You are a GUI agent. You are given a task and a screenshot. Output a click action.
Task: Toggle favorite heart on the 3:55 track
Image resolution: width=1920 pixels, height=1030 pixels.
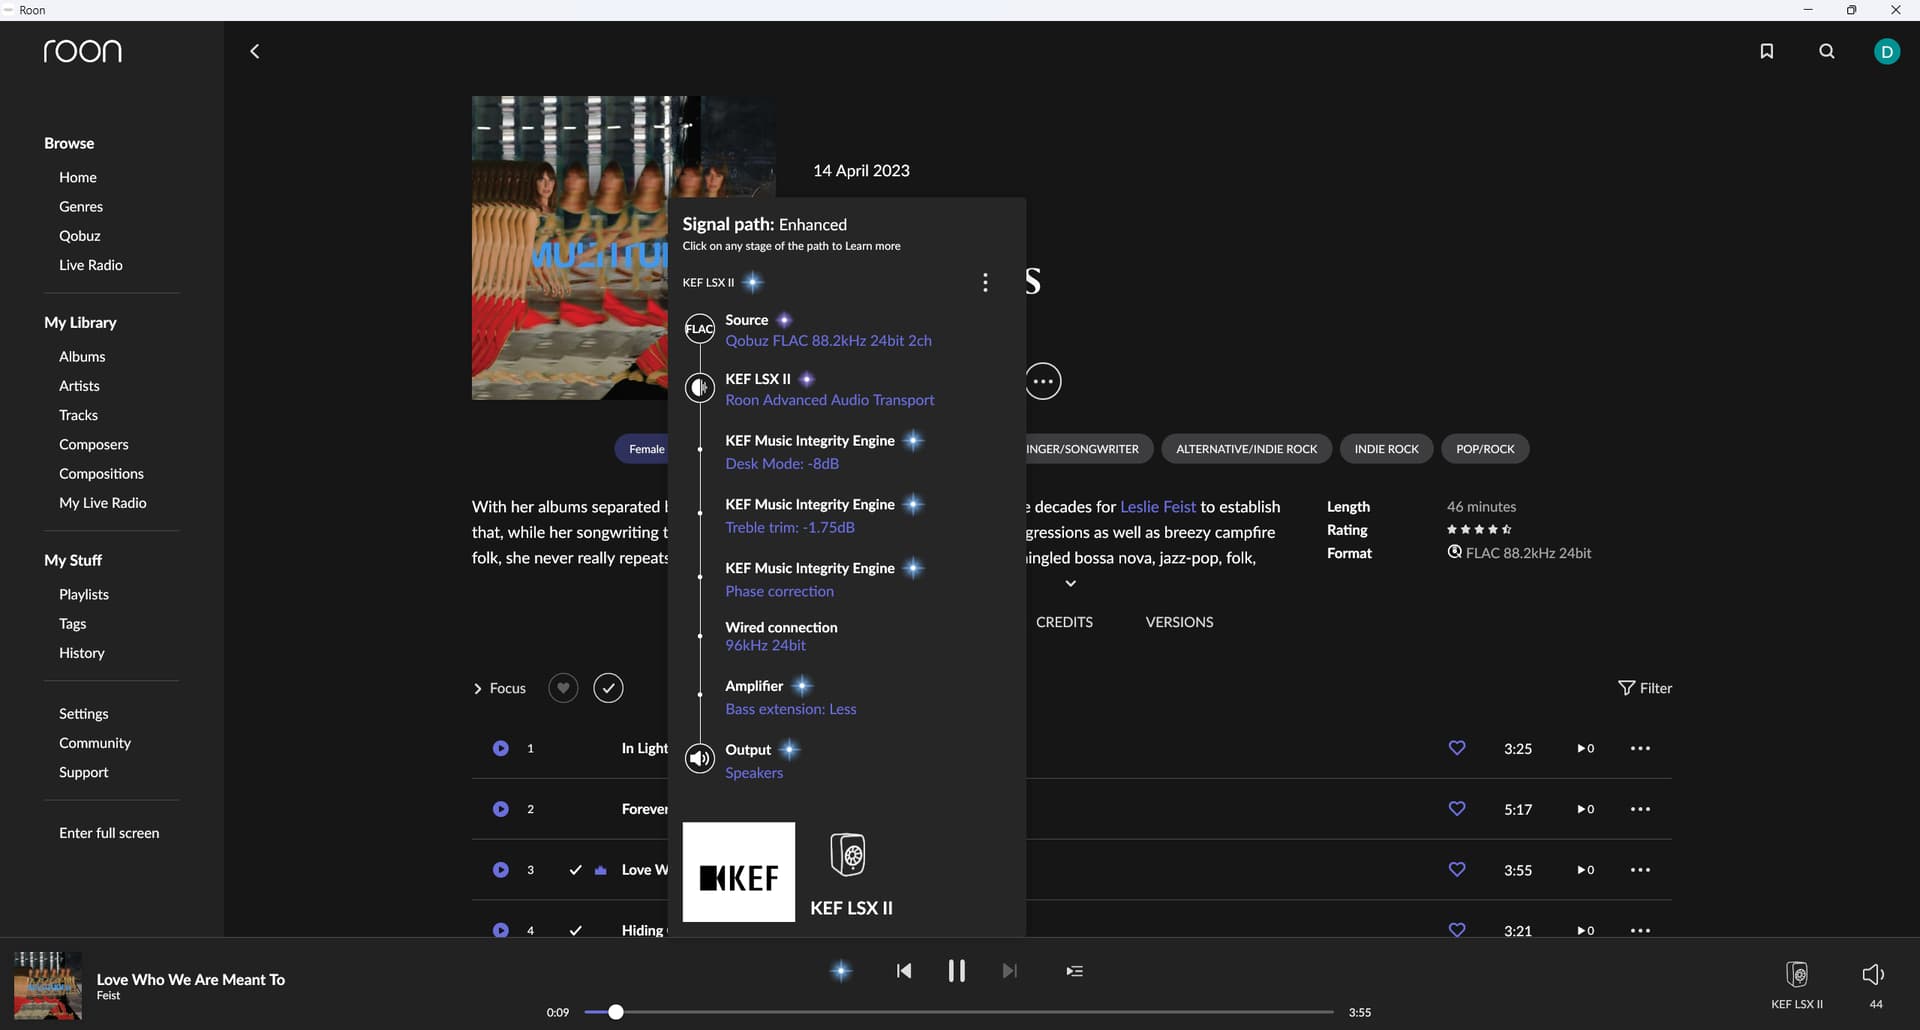[x=1457, y=870]
